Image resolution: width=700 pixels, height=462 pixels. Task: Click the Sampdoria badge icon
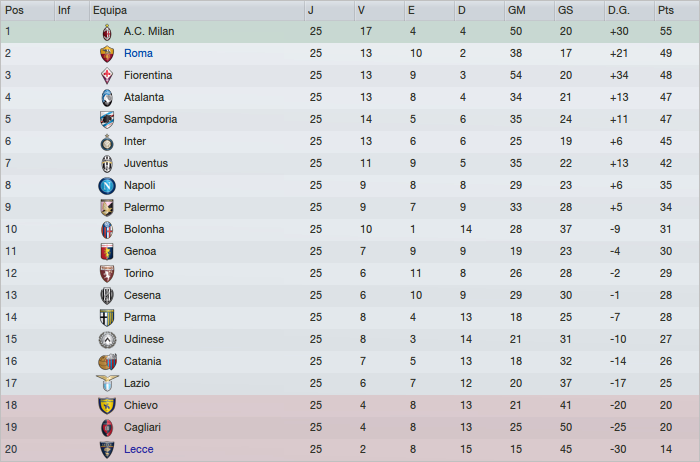tap(107, 119)
